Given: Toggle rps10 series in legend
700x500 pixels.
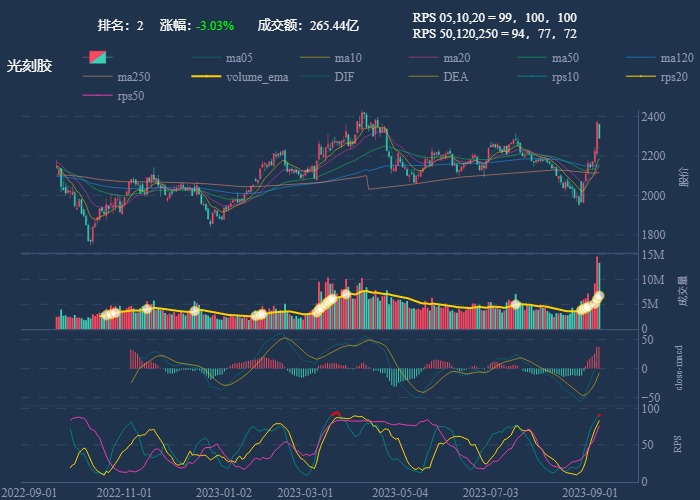Looking at the screenshot, I should click(x=552, y=77).
